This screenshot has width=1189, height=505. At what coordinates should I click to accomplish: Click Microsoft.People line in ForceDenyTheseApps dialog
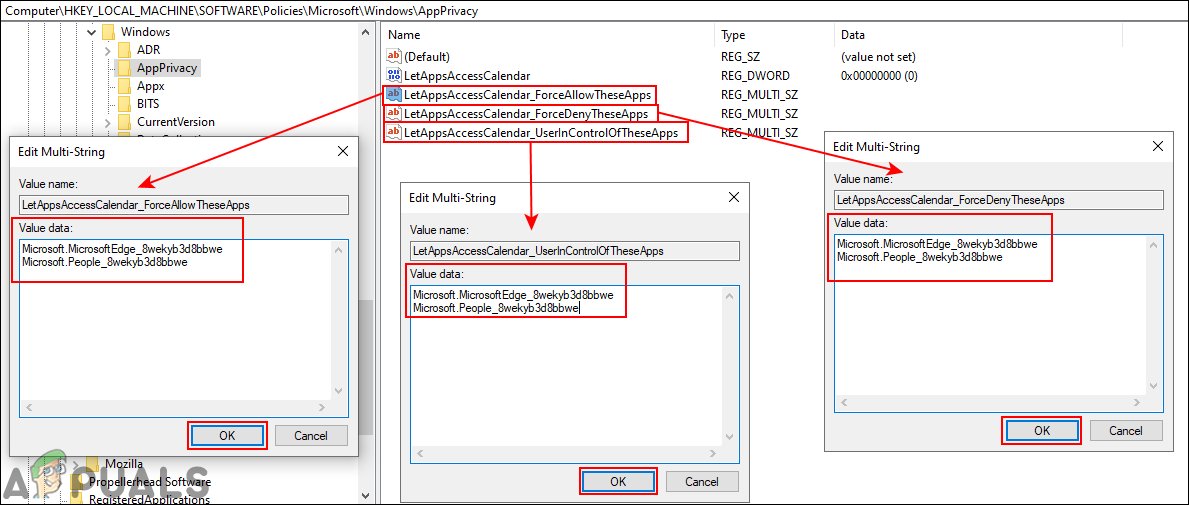coord(920,257)
